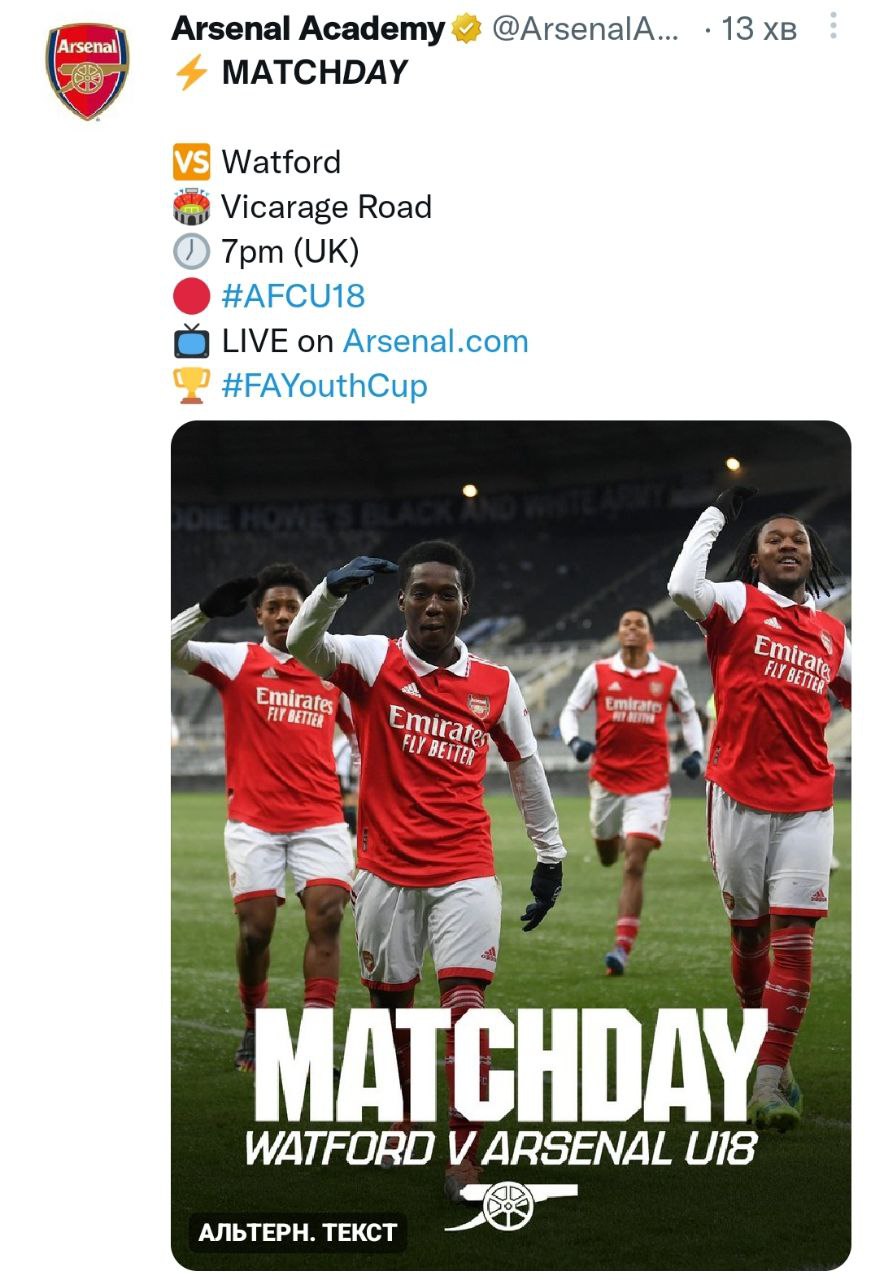Click the trophy emoji beside #FAYouthCup
878x1280 pixels.
(191, 386)
